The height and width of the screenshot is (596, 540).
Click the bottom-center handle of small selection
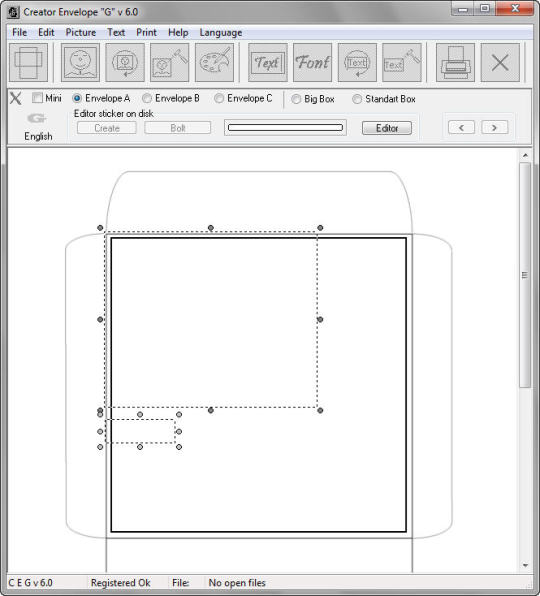pyautogui.click(x=140, y=447)
